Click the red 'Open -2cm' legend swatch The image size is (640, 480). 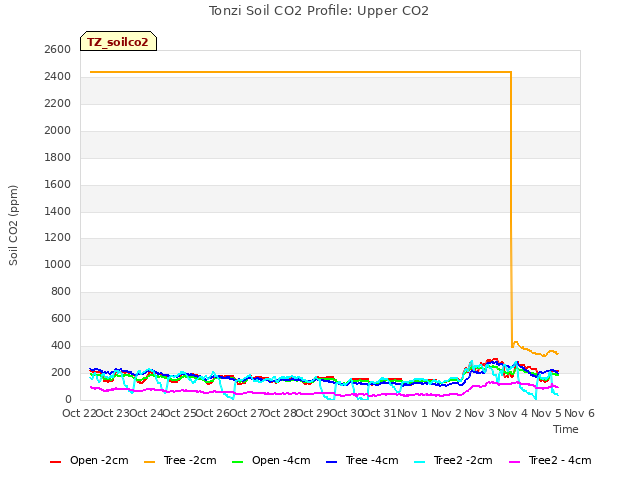(55, 462)
